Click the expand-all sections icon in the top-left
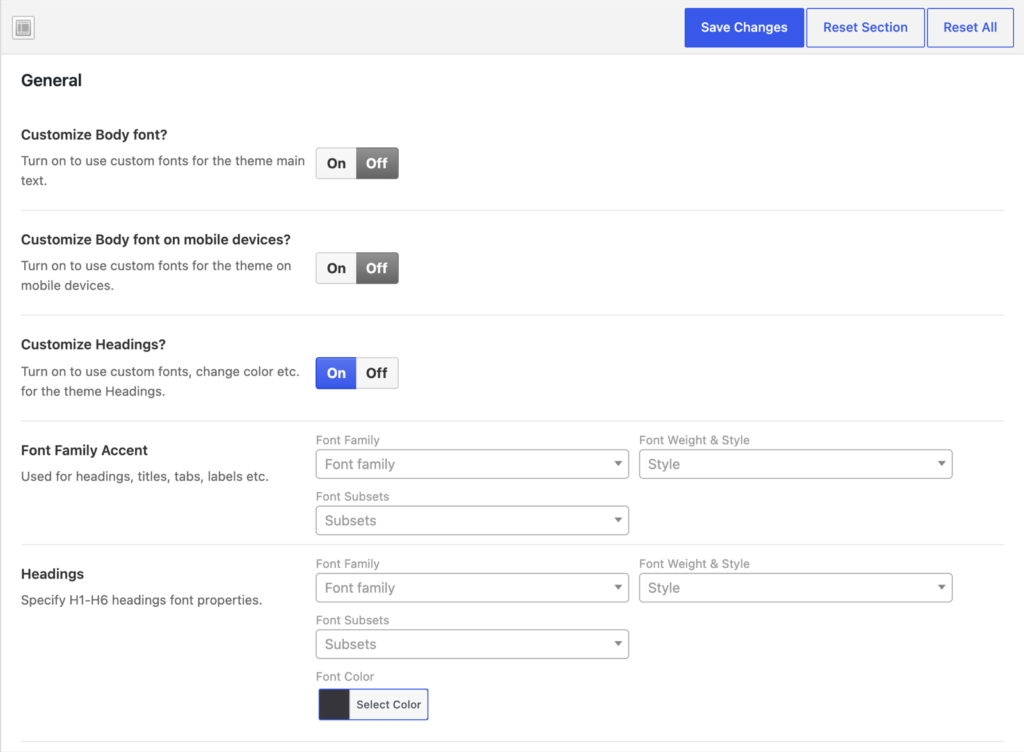This screenshot has width=1024, height=752. [x=24, y=27]
